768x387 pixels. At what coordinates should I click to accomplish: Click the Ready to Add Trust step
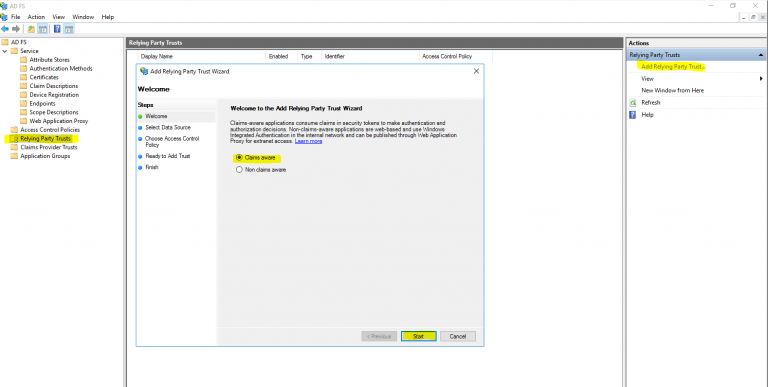[168, 156]
